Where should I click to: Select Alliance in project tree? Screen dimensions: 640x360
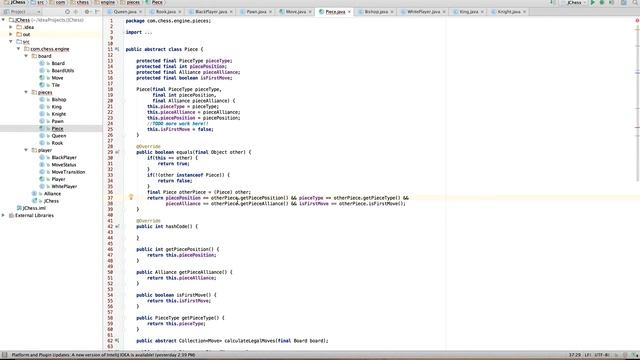(52, 193)
